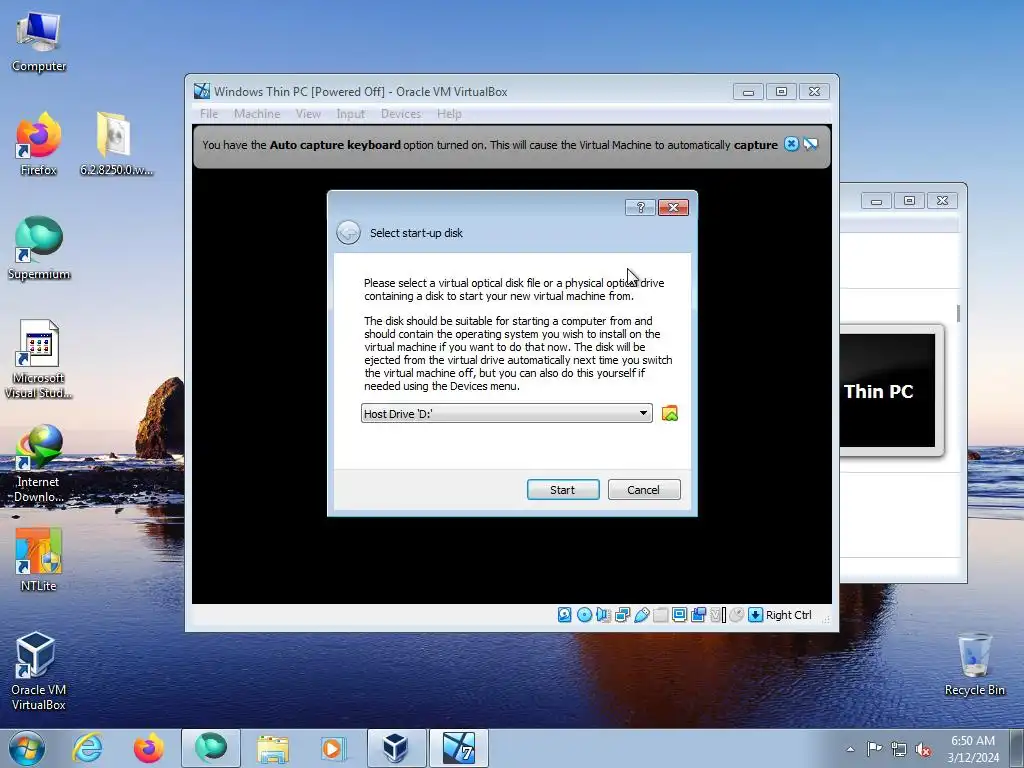Switch to VirtualBox Manager taskbar button
The width and height of the screenshot is (1024, 768).
pos(396,748)
